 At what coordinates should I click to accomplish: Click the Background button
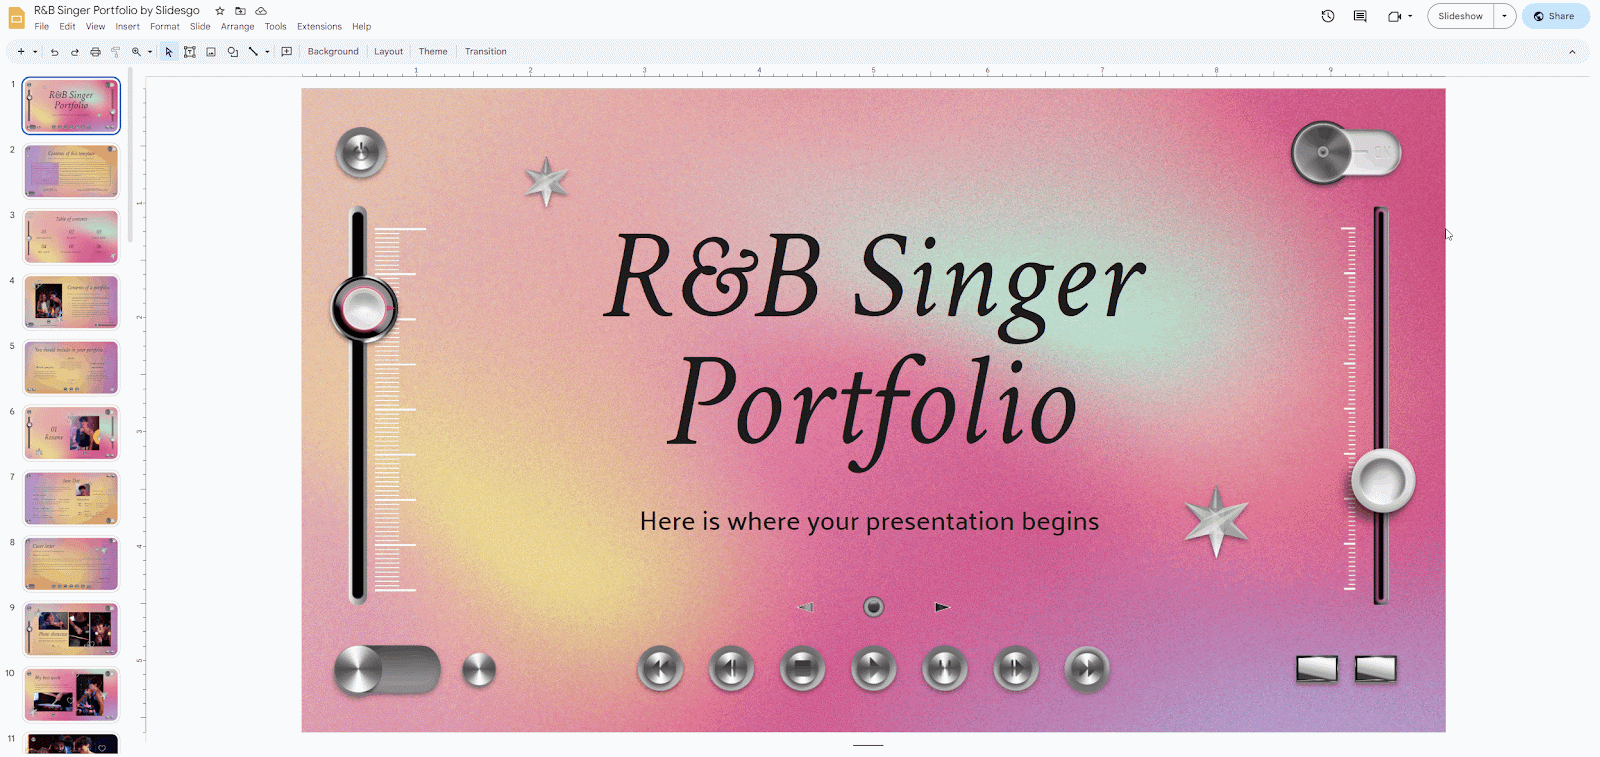coord(333,52)
